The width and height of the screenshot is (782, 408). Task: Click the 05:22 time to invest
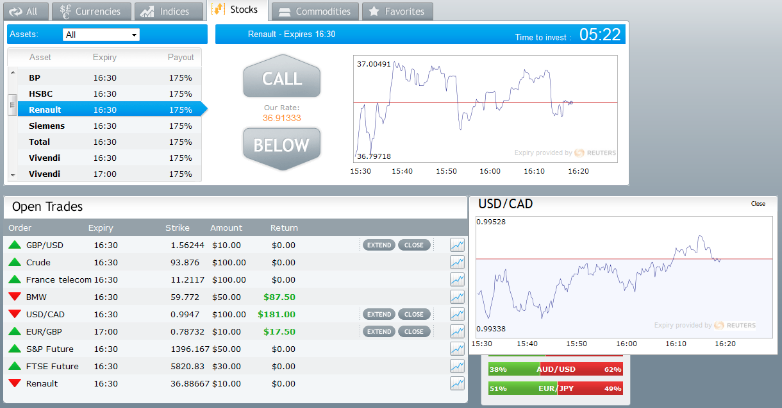[x=600, y=34]
